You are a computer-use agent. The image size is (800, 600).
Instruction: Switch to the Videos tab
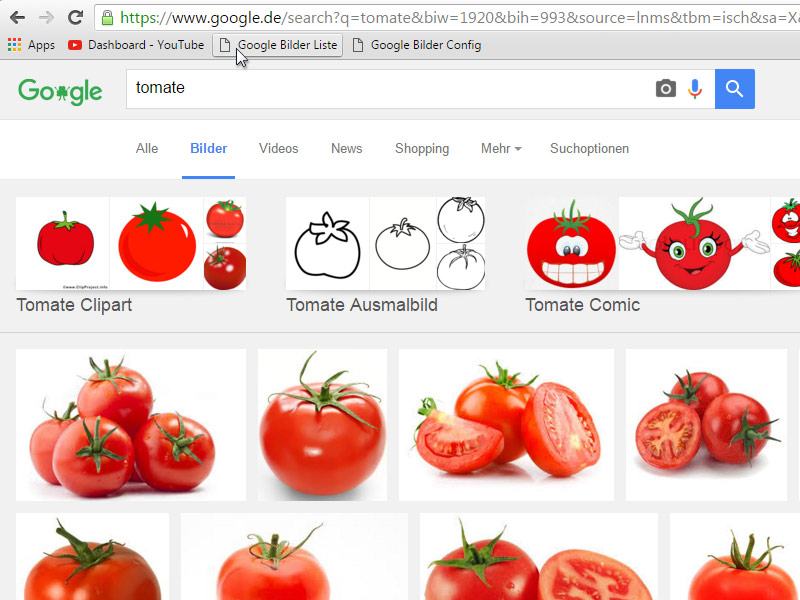pos(279,148)
